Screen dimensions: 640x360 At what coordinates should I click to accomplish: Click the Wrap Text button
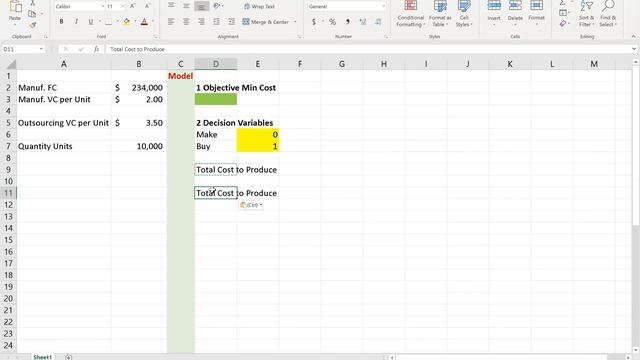(259, 7)
